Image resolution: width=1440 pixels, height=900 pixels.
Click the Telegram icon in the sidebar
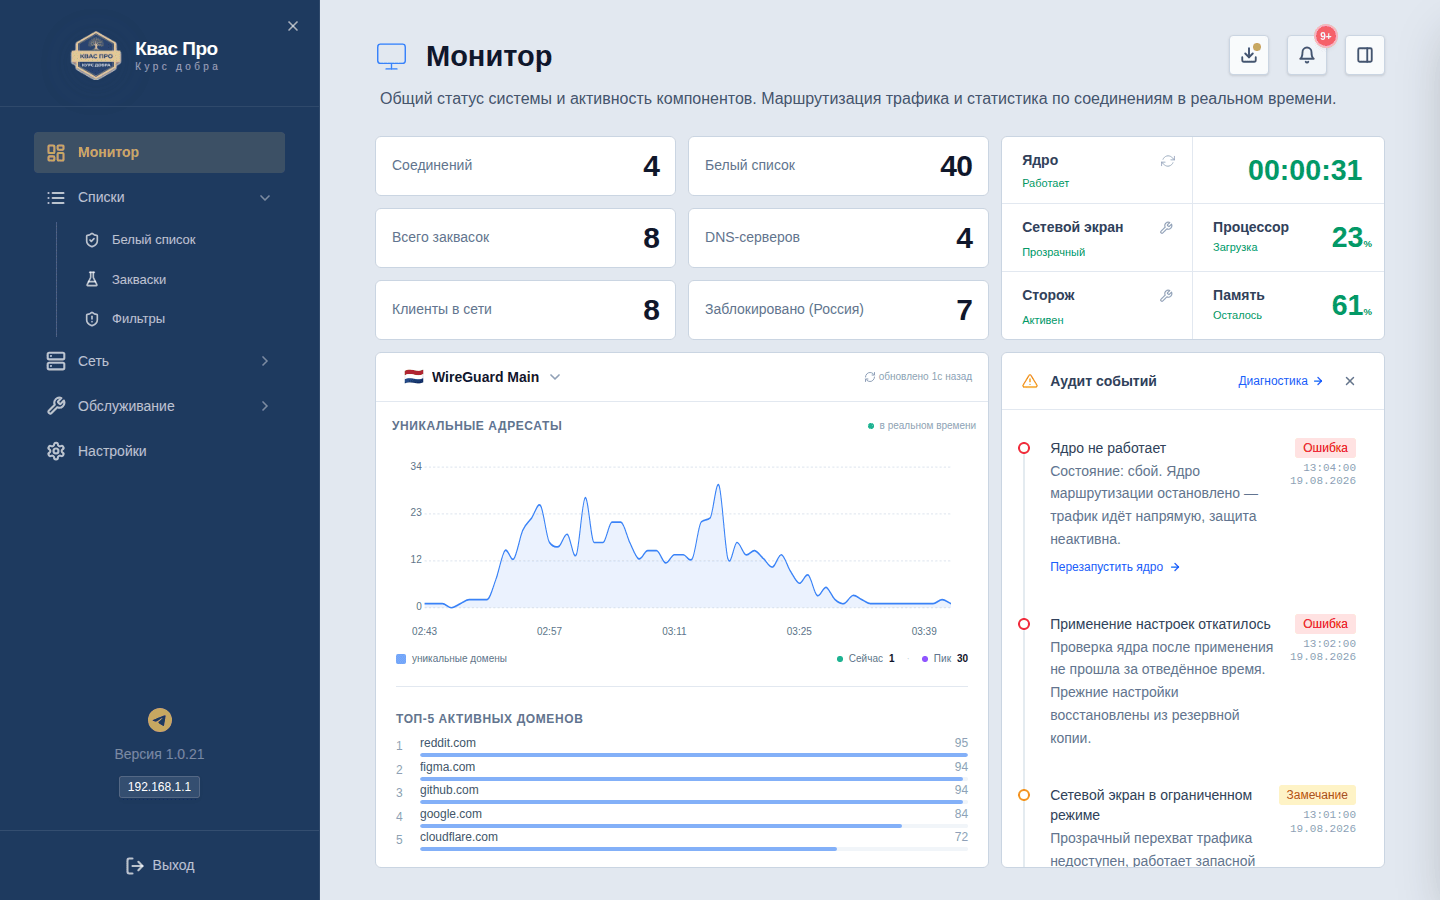[x=160, y=720]
